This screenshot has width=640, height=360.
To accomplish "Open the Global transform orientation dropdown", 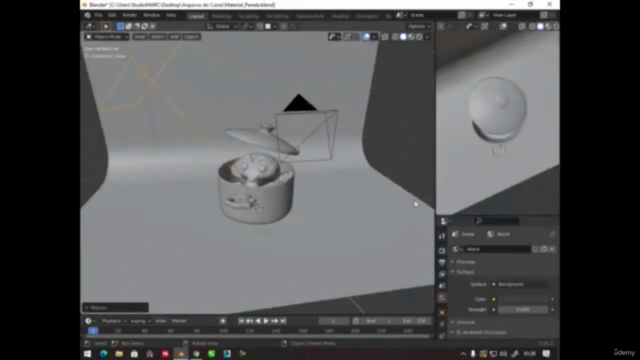I will click(222, 26).
